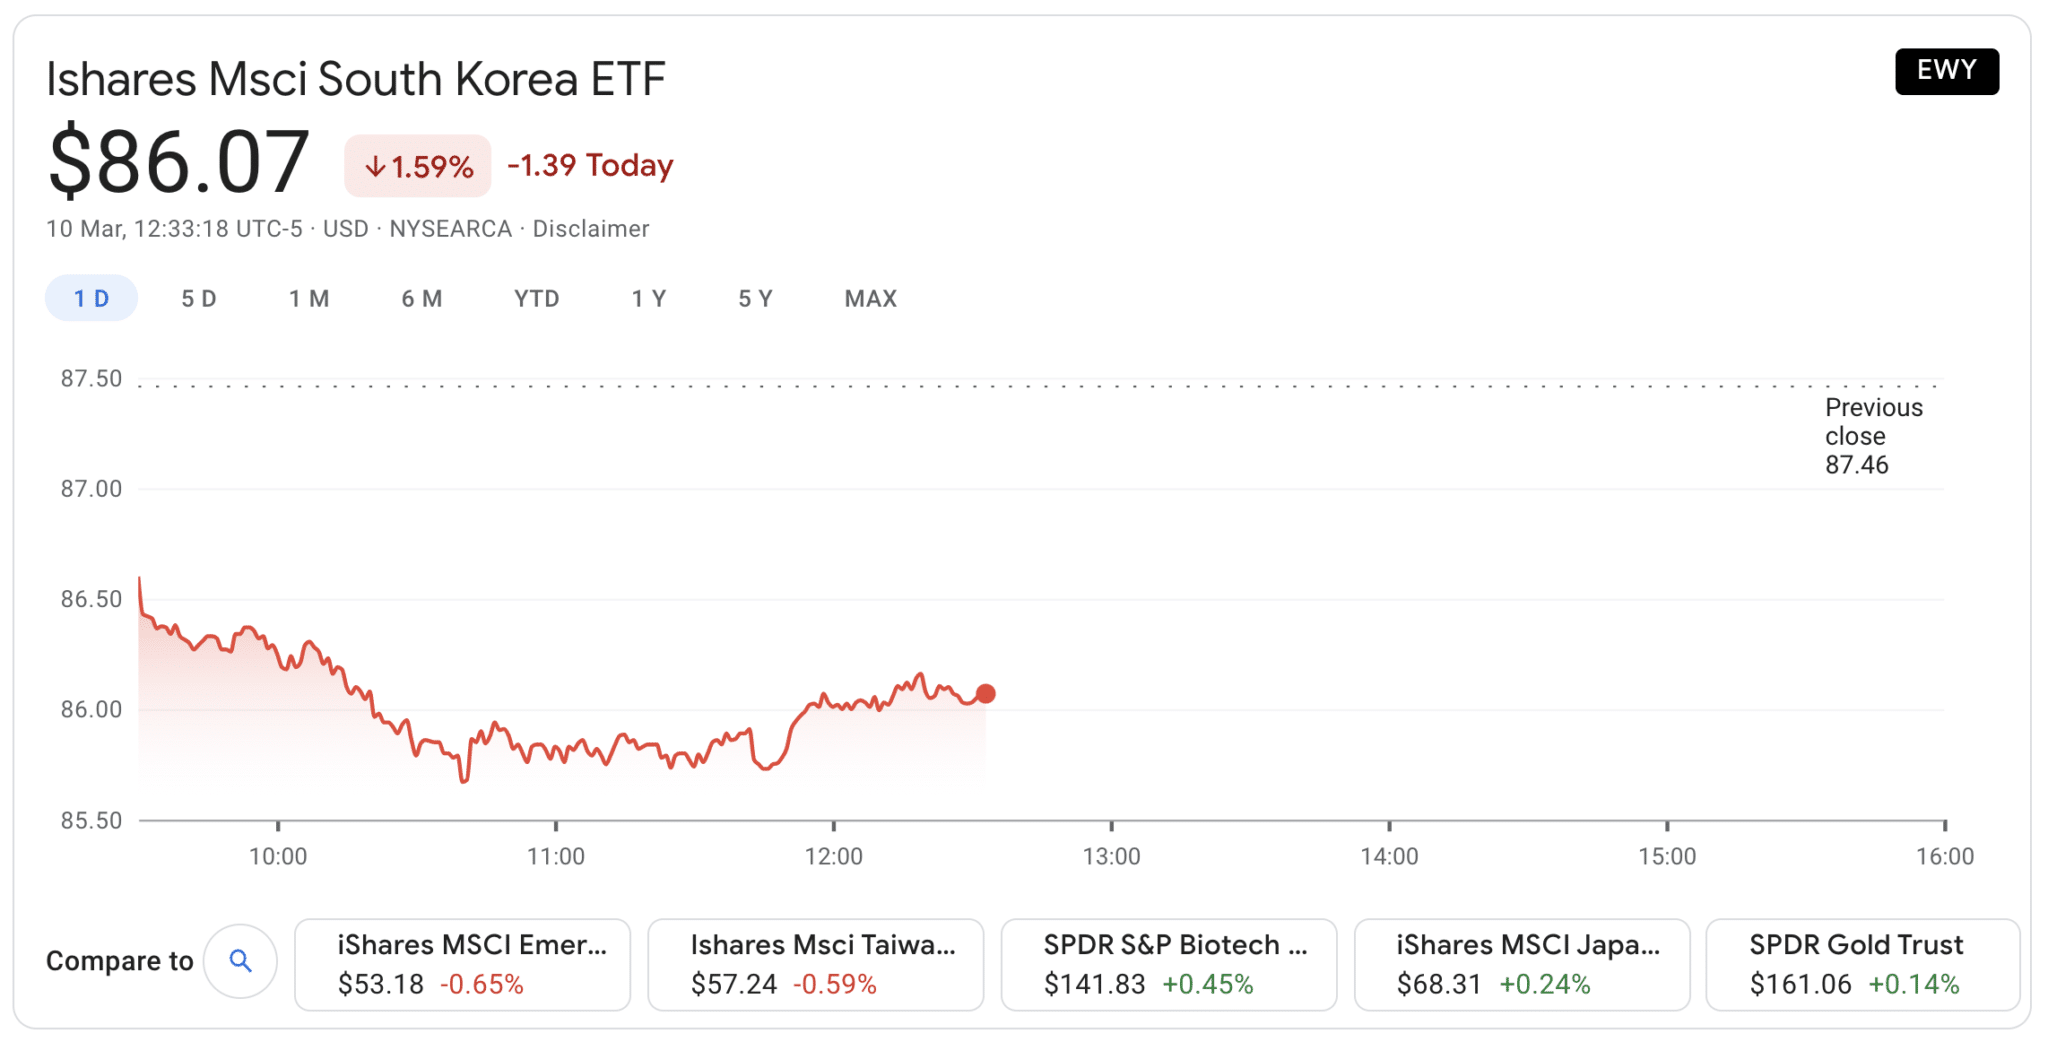Select the YTD range tab
The width and height of the screenshot is (2048, 1042).
(x=536, y=298)
